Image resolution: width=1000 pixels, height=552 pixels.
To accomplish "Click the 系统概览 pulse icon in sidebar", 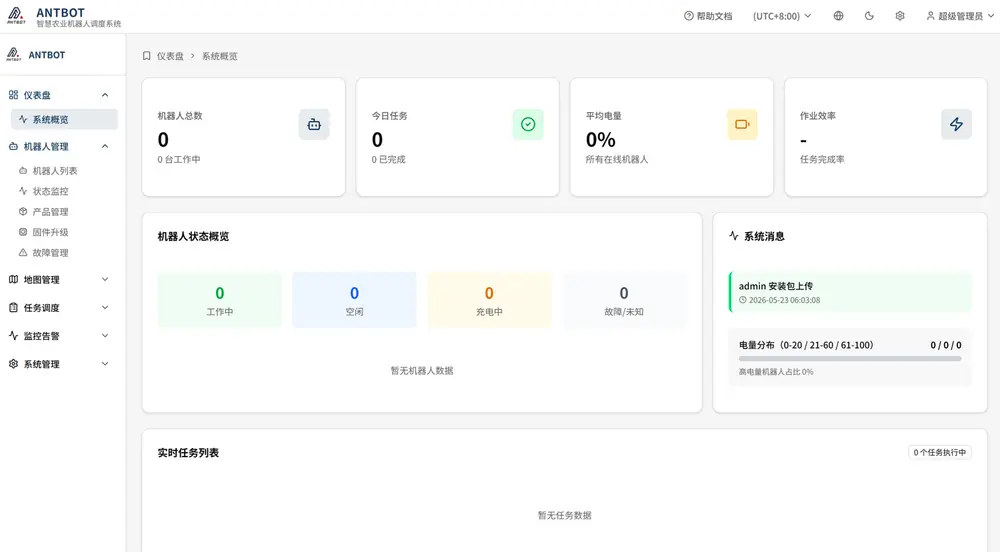I will point(23,119).
